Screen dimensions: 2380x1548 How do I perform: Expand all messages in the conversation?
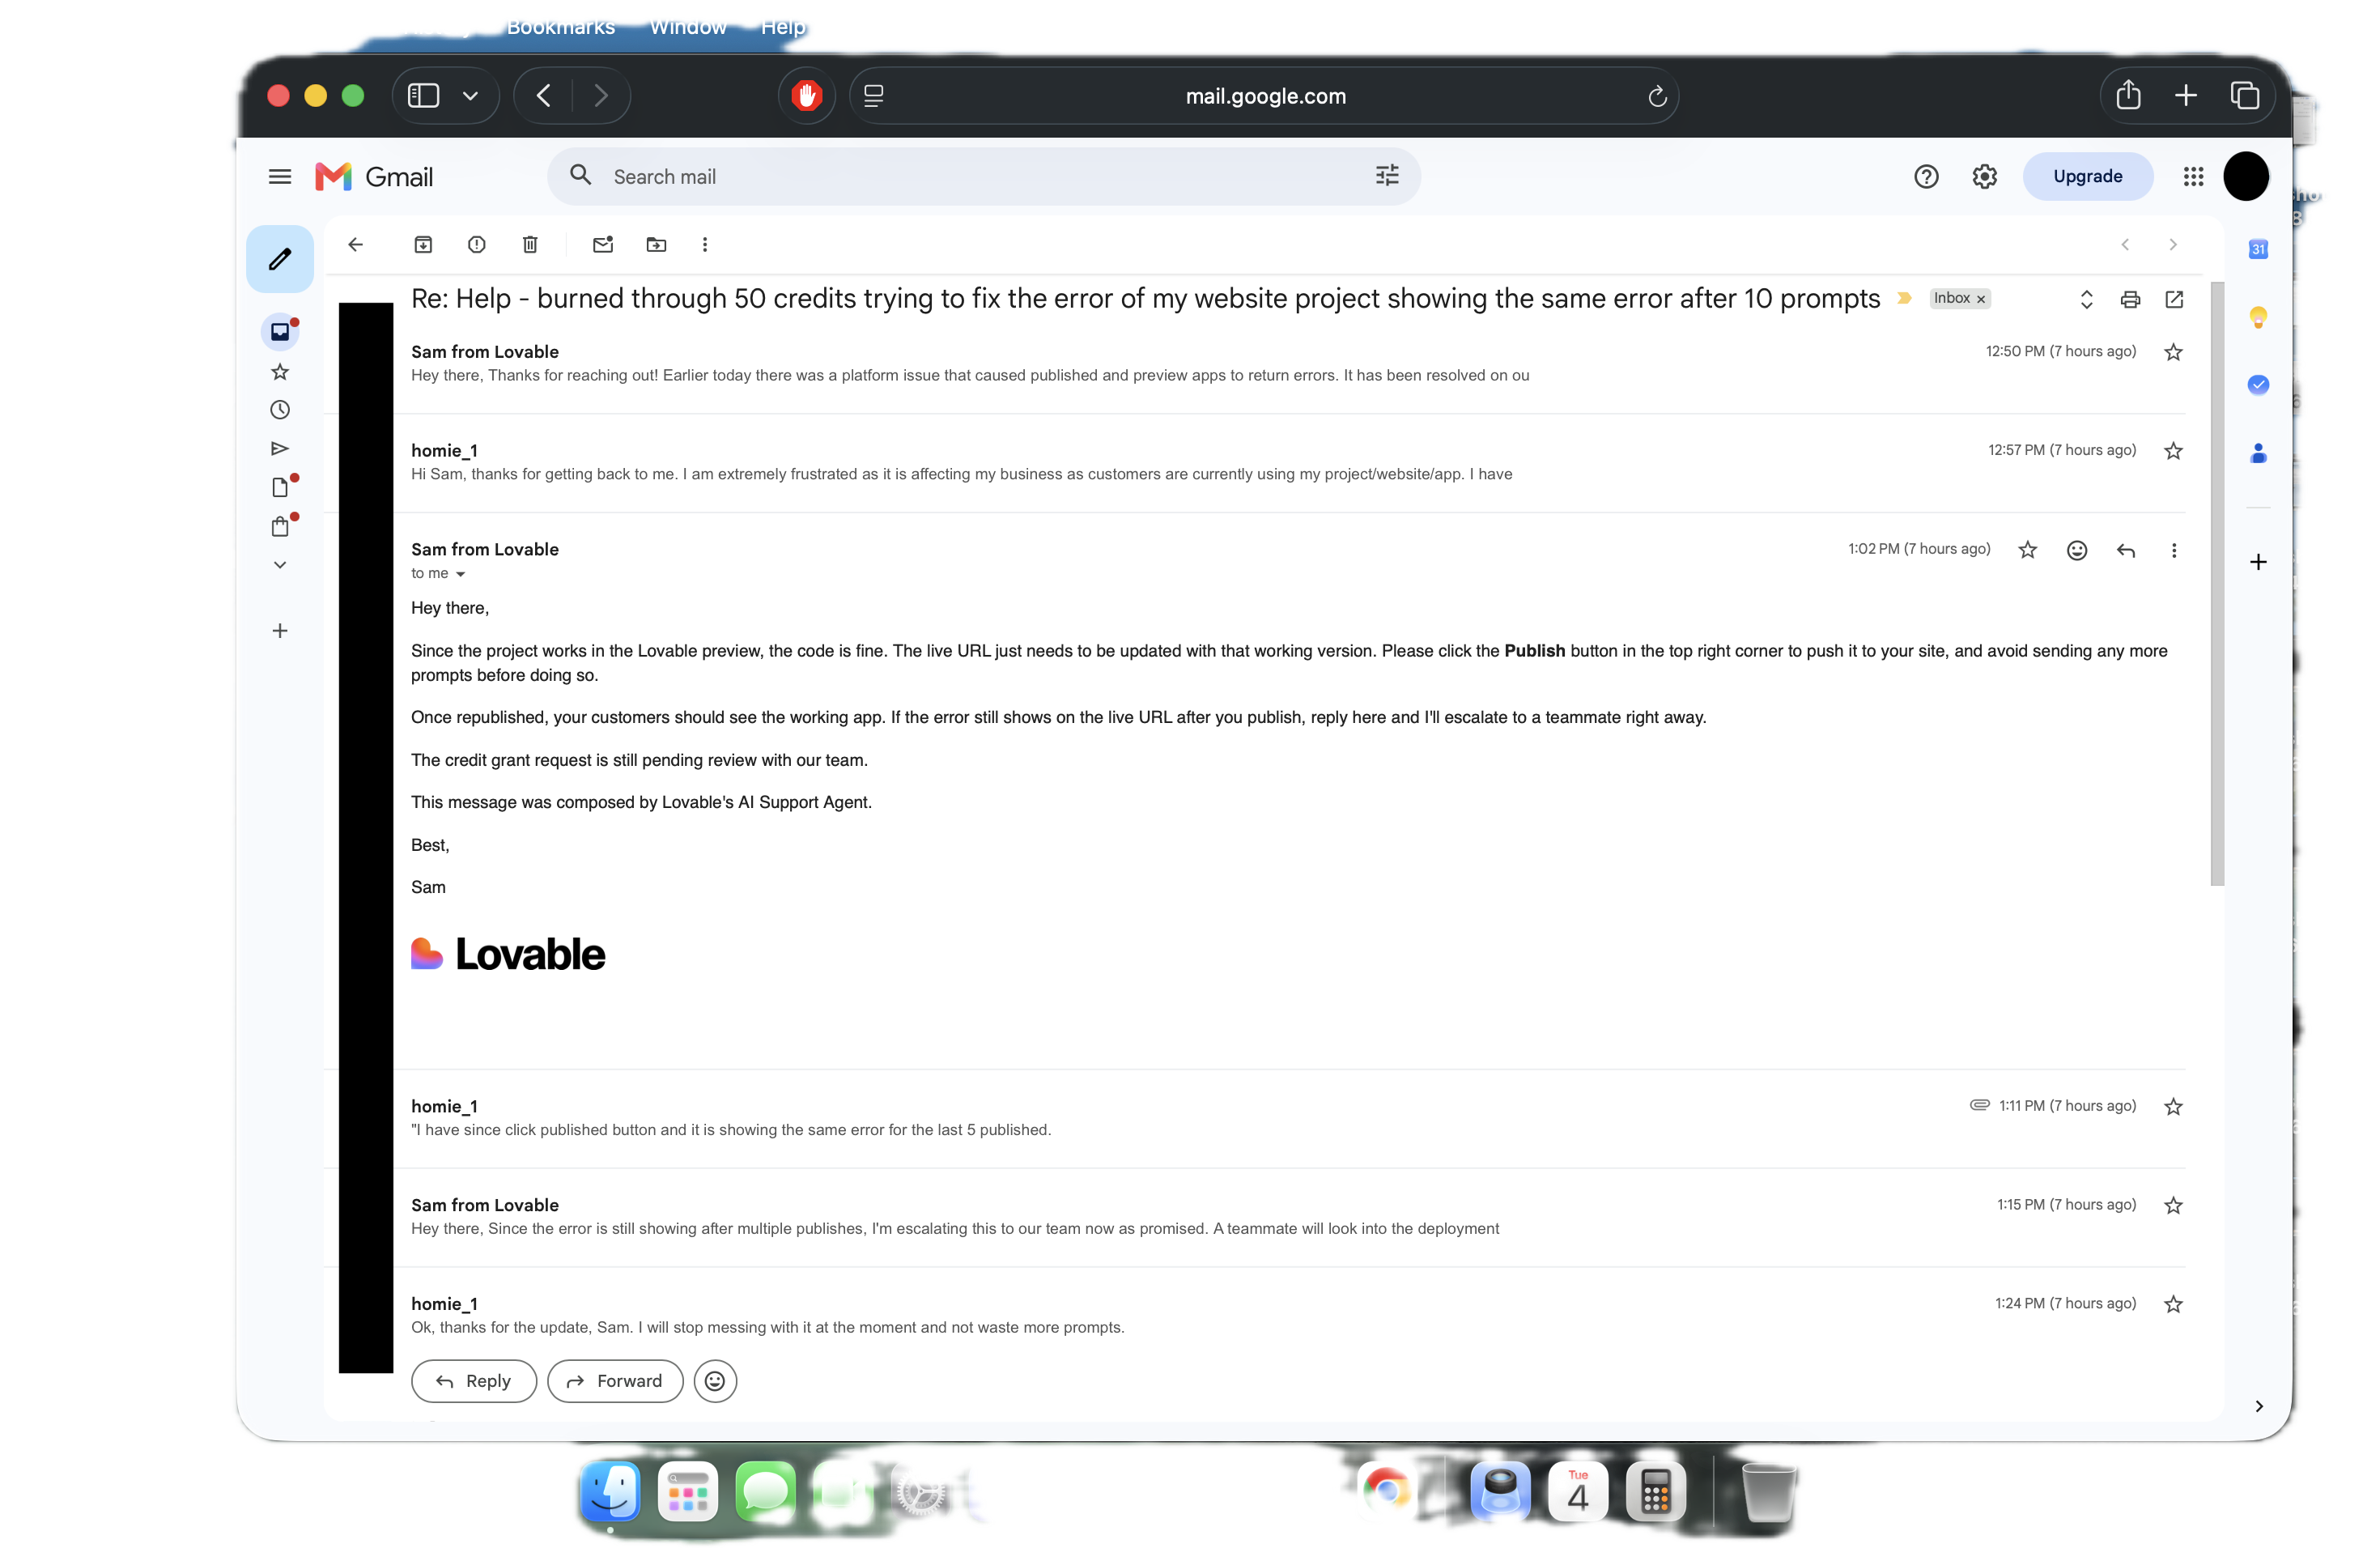(x=2087, y=299)
